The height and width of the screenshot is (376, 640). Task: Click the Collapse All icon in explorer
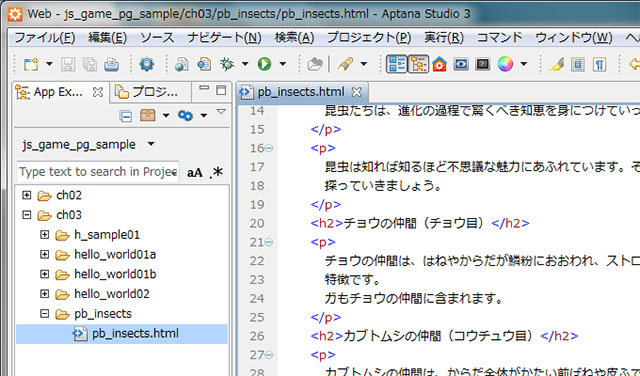[126, 116]
